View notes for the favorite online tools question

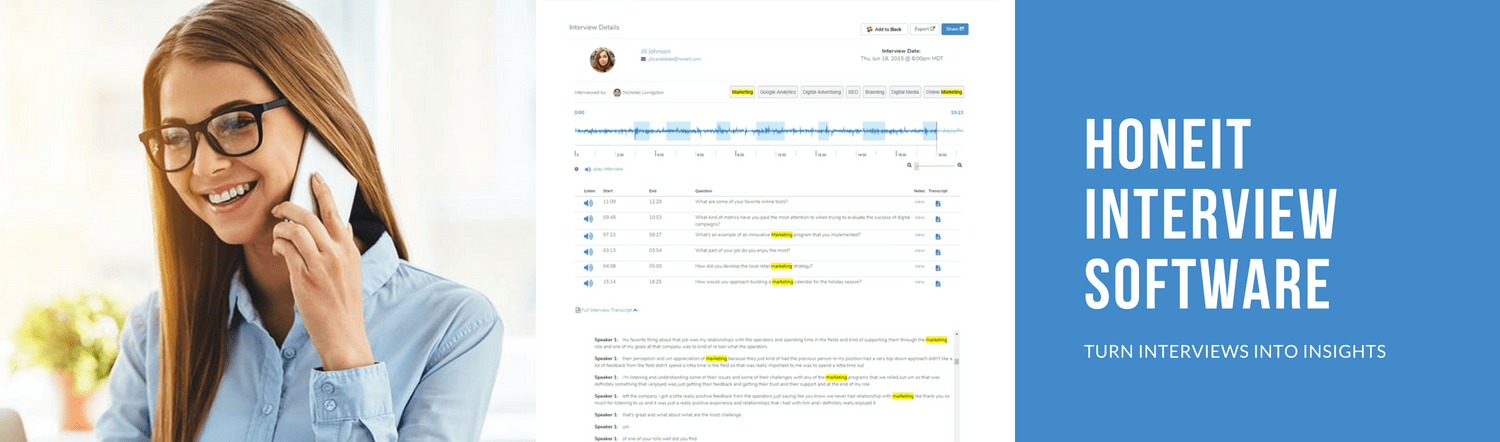(919, 202)
